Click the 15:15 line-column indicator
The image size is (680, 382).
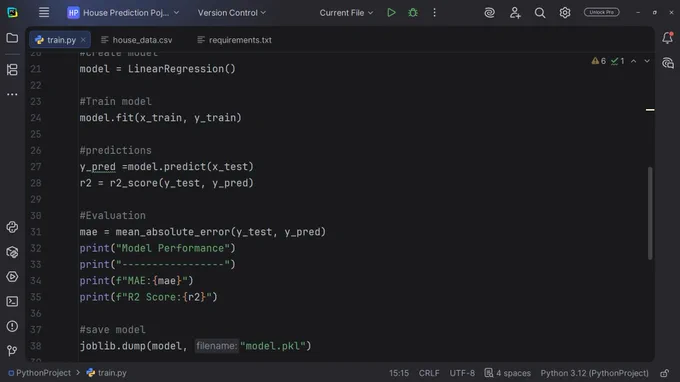(399, 373)
